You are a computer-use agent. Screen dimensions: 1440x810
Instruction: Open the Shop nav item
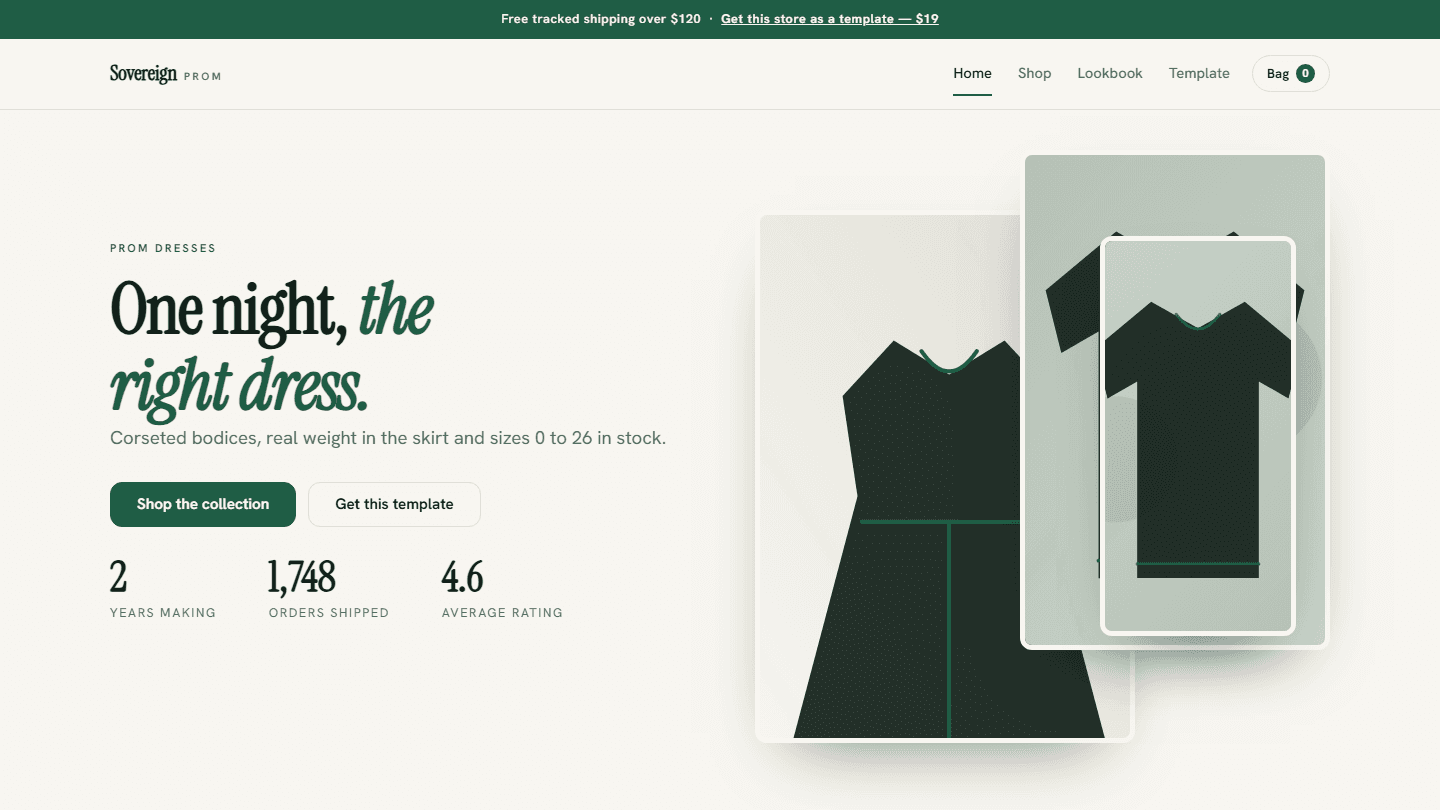pyautogui.click(x=1034, y=74)
